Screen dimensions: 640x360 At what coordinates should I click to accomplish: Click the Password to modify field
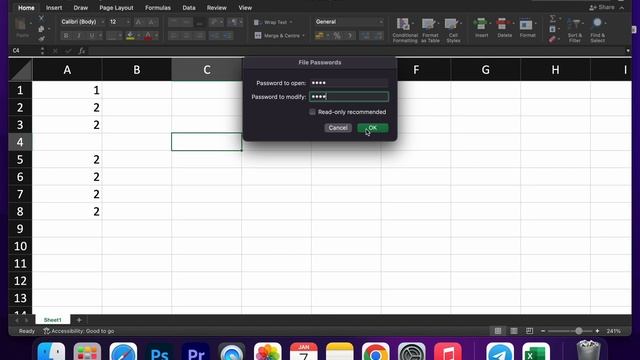(349, 97)
